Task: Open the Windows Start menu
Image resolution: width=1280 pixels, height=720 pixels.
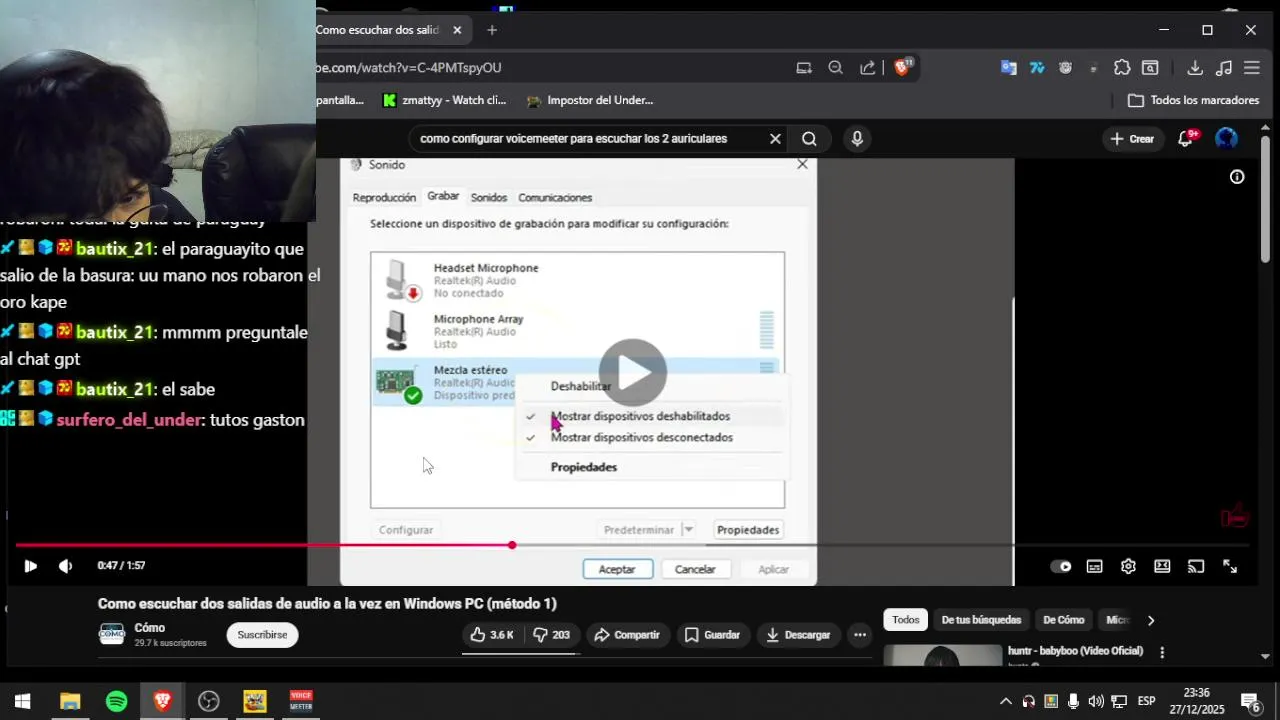Action: [23, 701]
